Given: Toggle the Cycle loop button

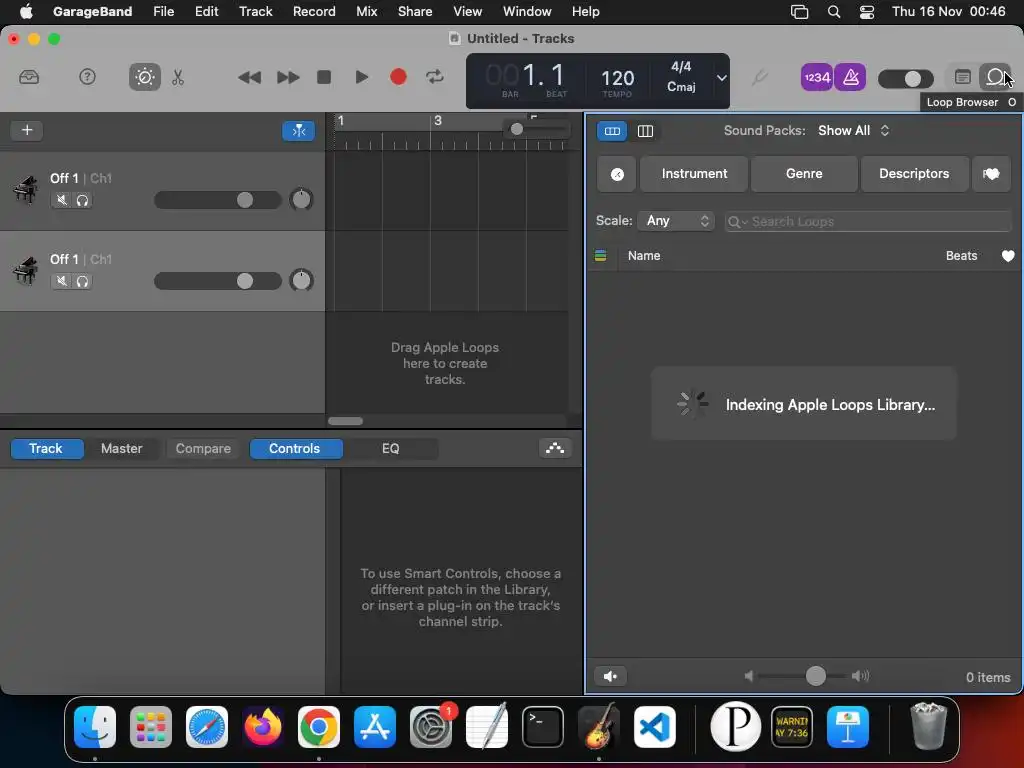Looking at the screenshot, I should click(x=435, y=77).
